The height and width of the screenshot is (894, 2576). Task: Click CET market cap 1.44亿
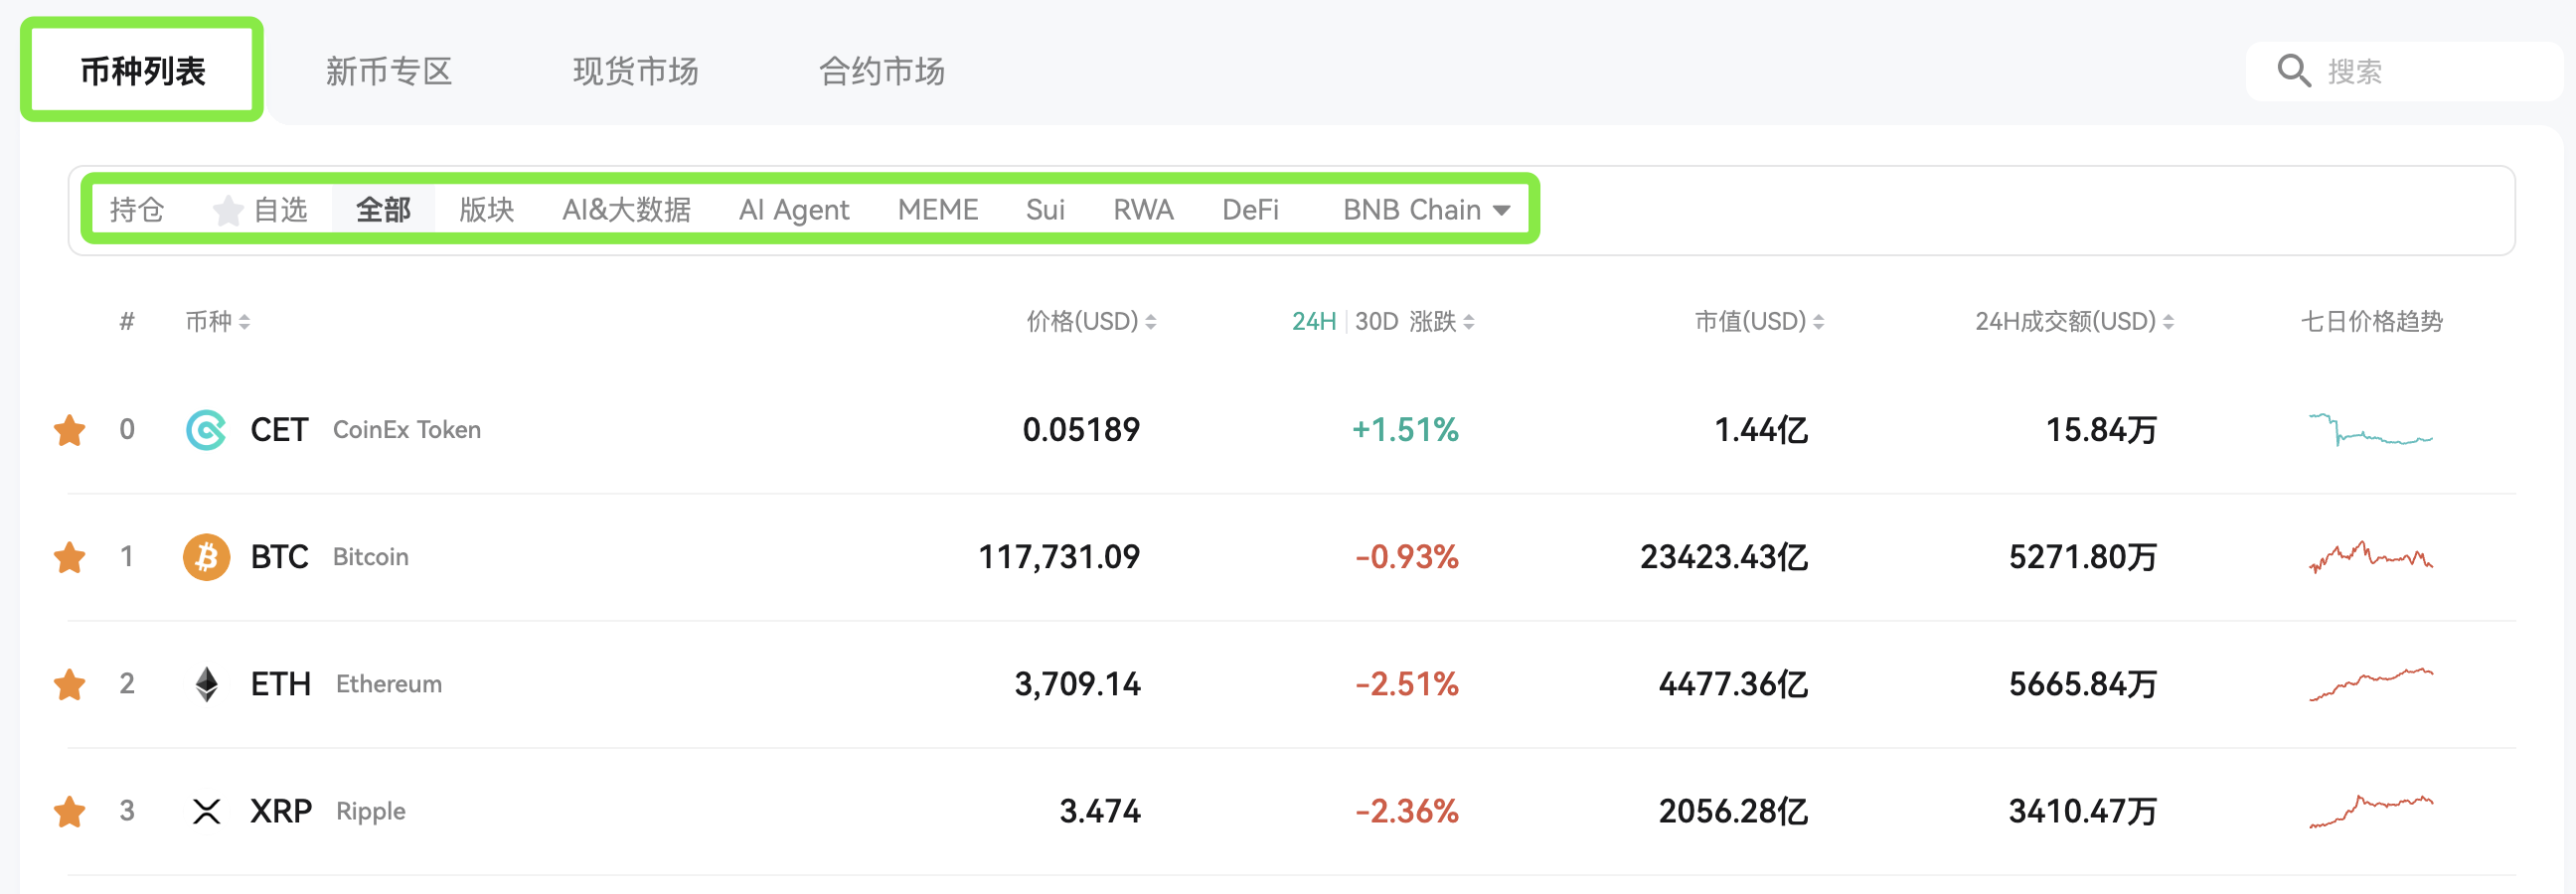pyautogui.click(x=1761, y=430)
